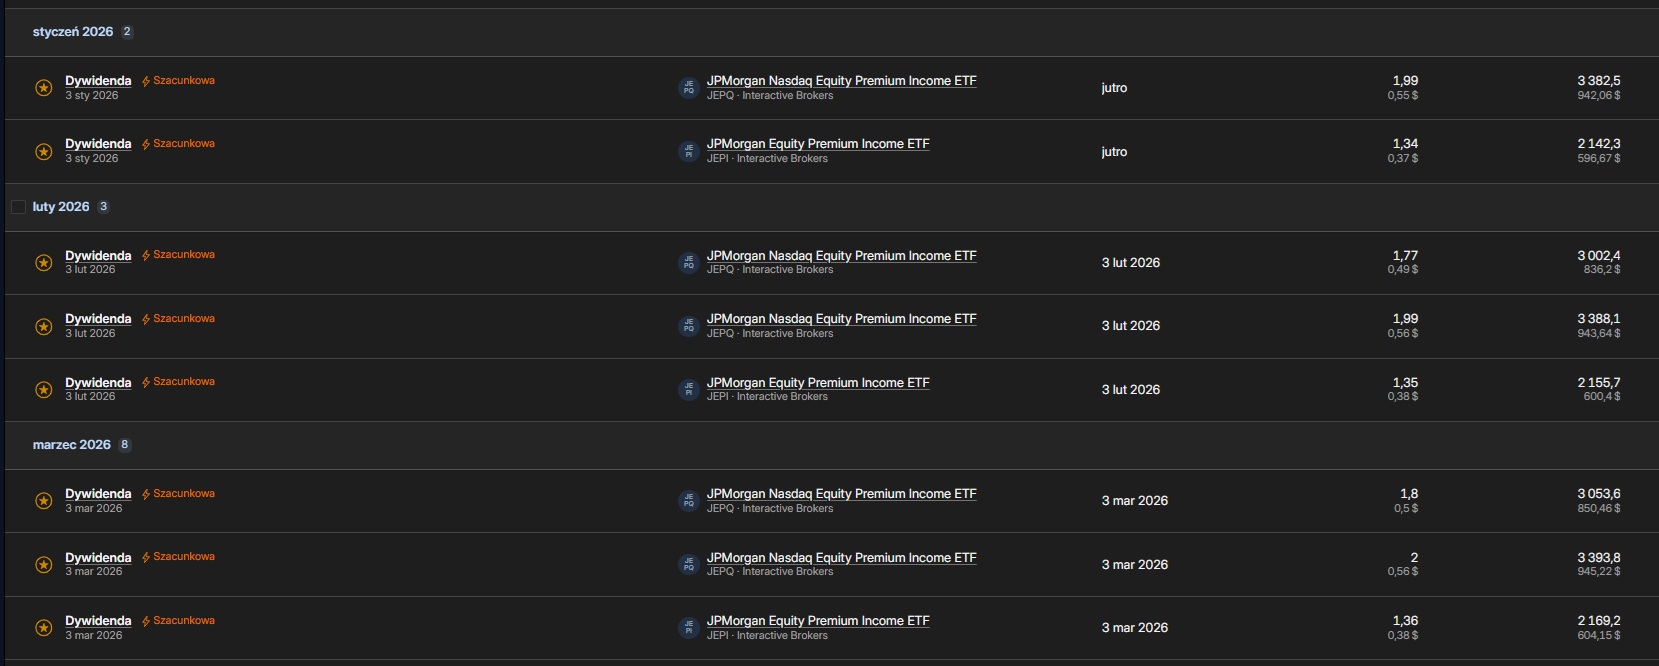Open the Dywidenda link for the 3 sty 2026 JEPQ row
The image size is (1659, 666).
98,81
